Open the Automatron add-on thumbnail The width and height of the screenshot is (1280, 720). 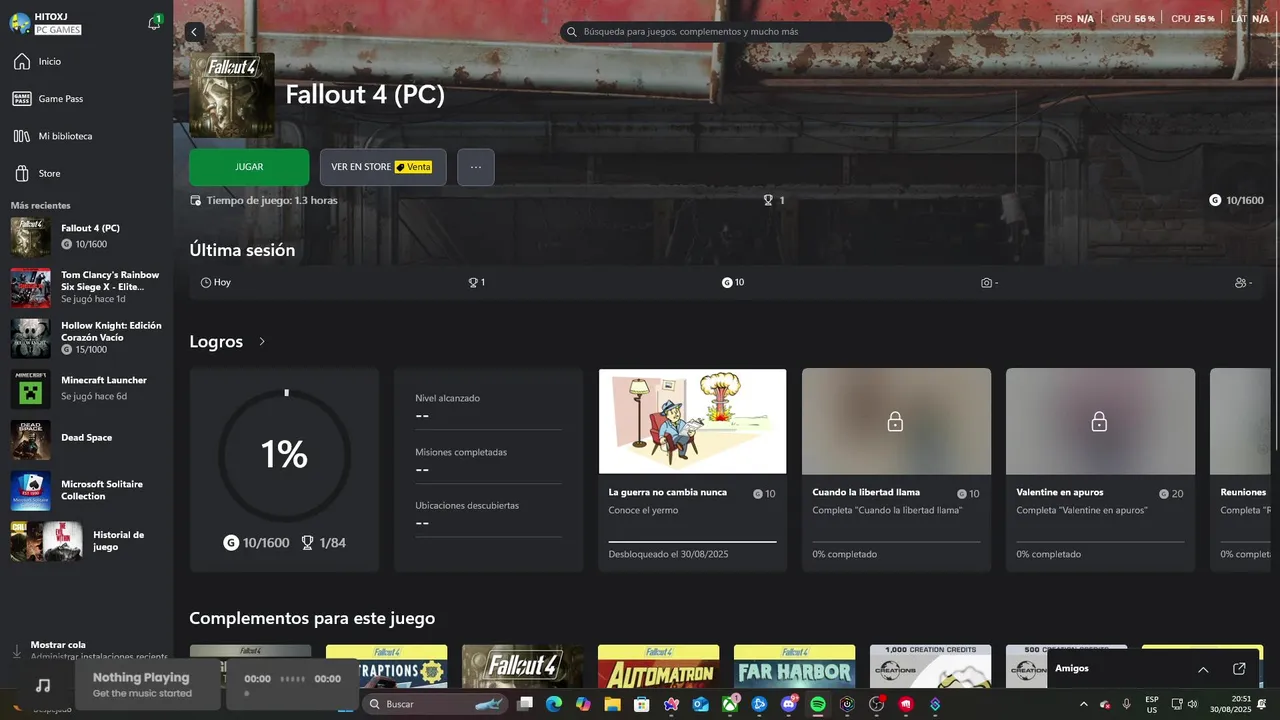click(x=658, y=666)
